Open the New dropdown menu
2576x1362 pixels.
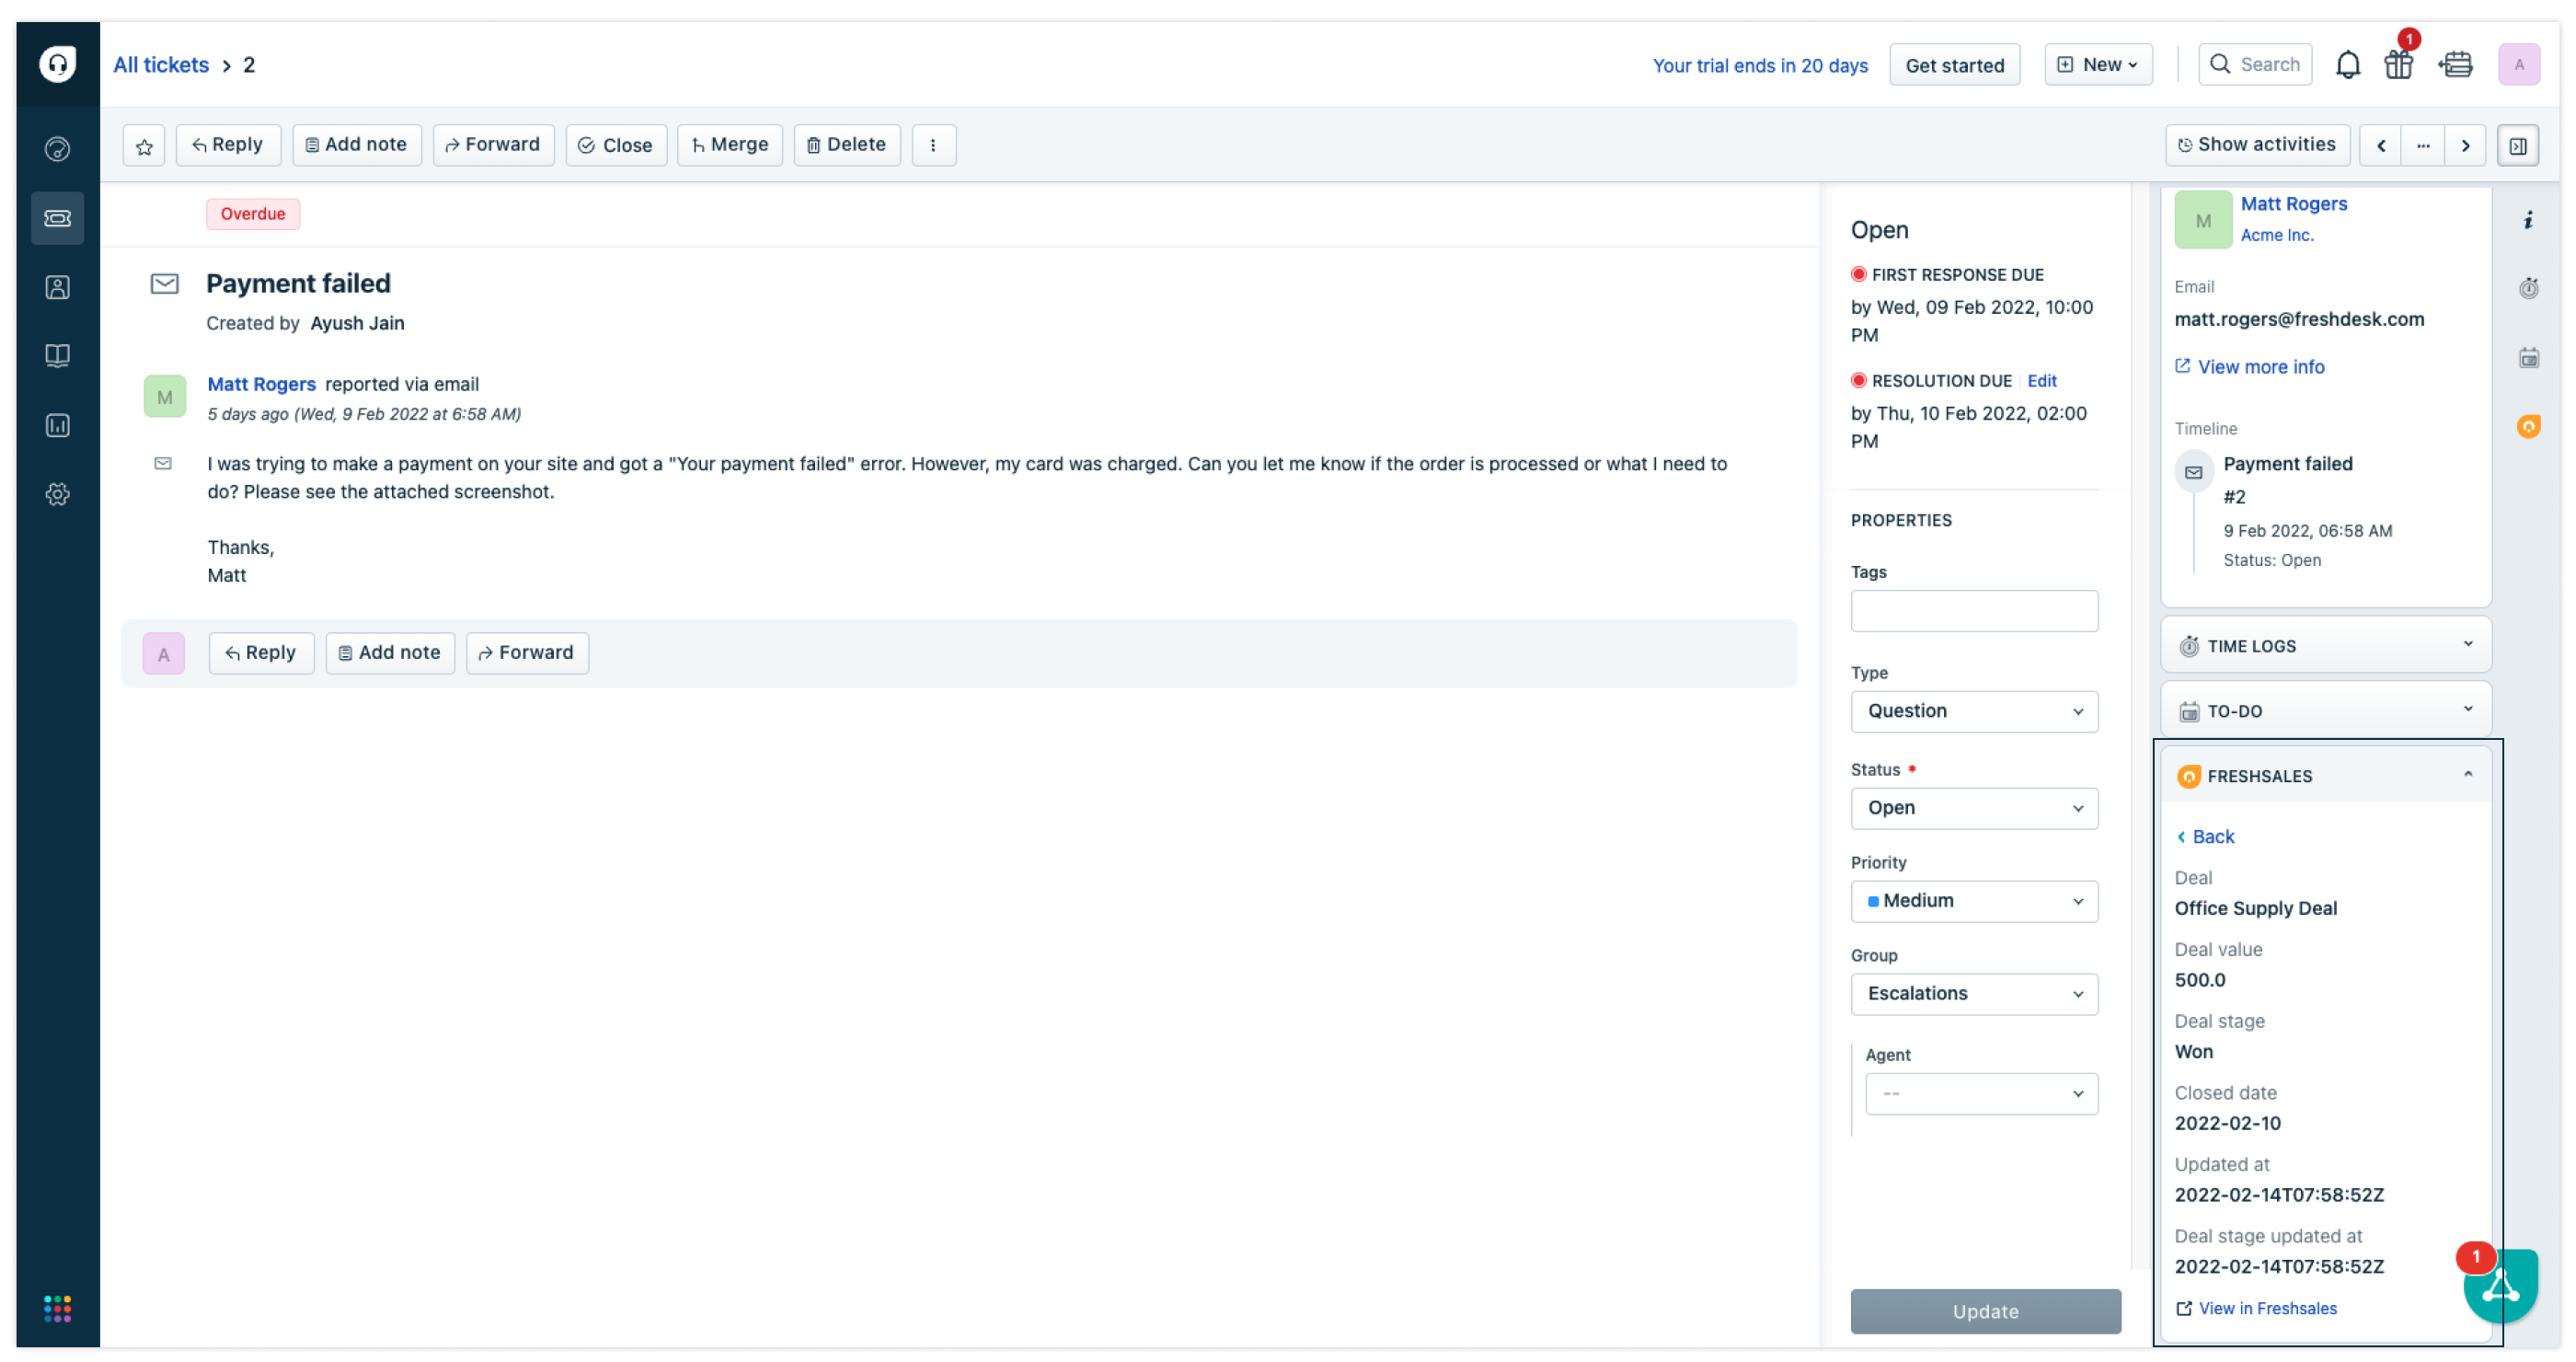click(2097, 65)
